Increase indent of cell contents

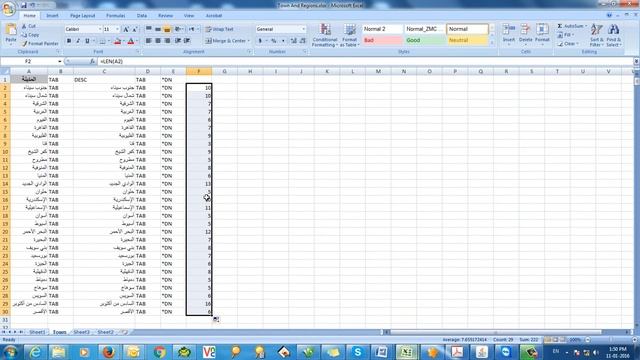tap(187, 41)
